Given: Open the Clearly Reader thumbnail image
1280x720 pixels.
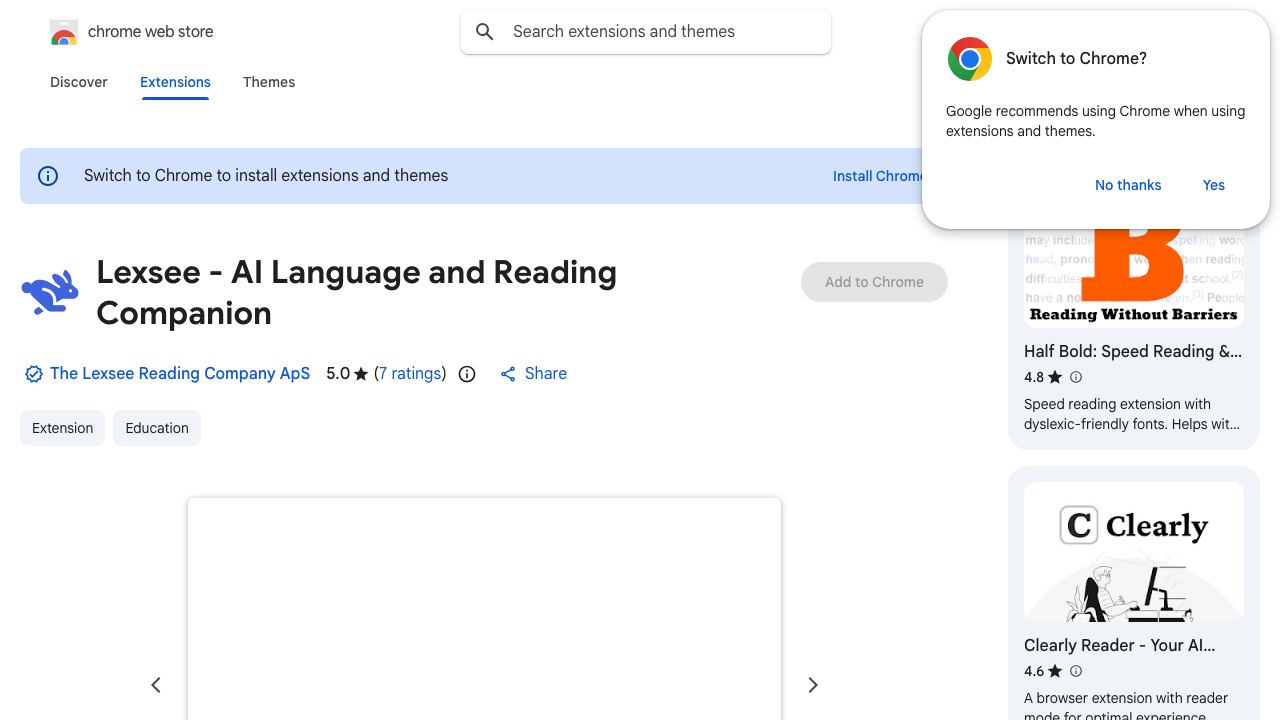Looking at the screenshot, I should pyautogui.click(x=1134, y=552).
